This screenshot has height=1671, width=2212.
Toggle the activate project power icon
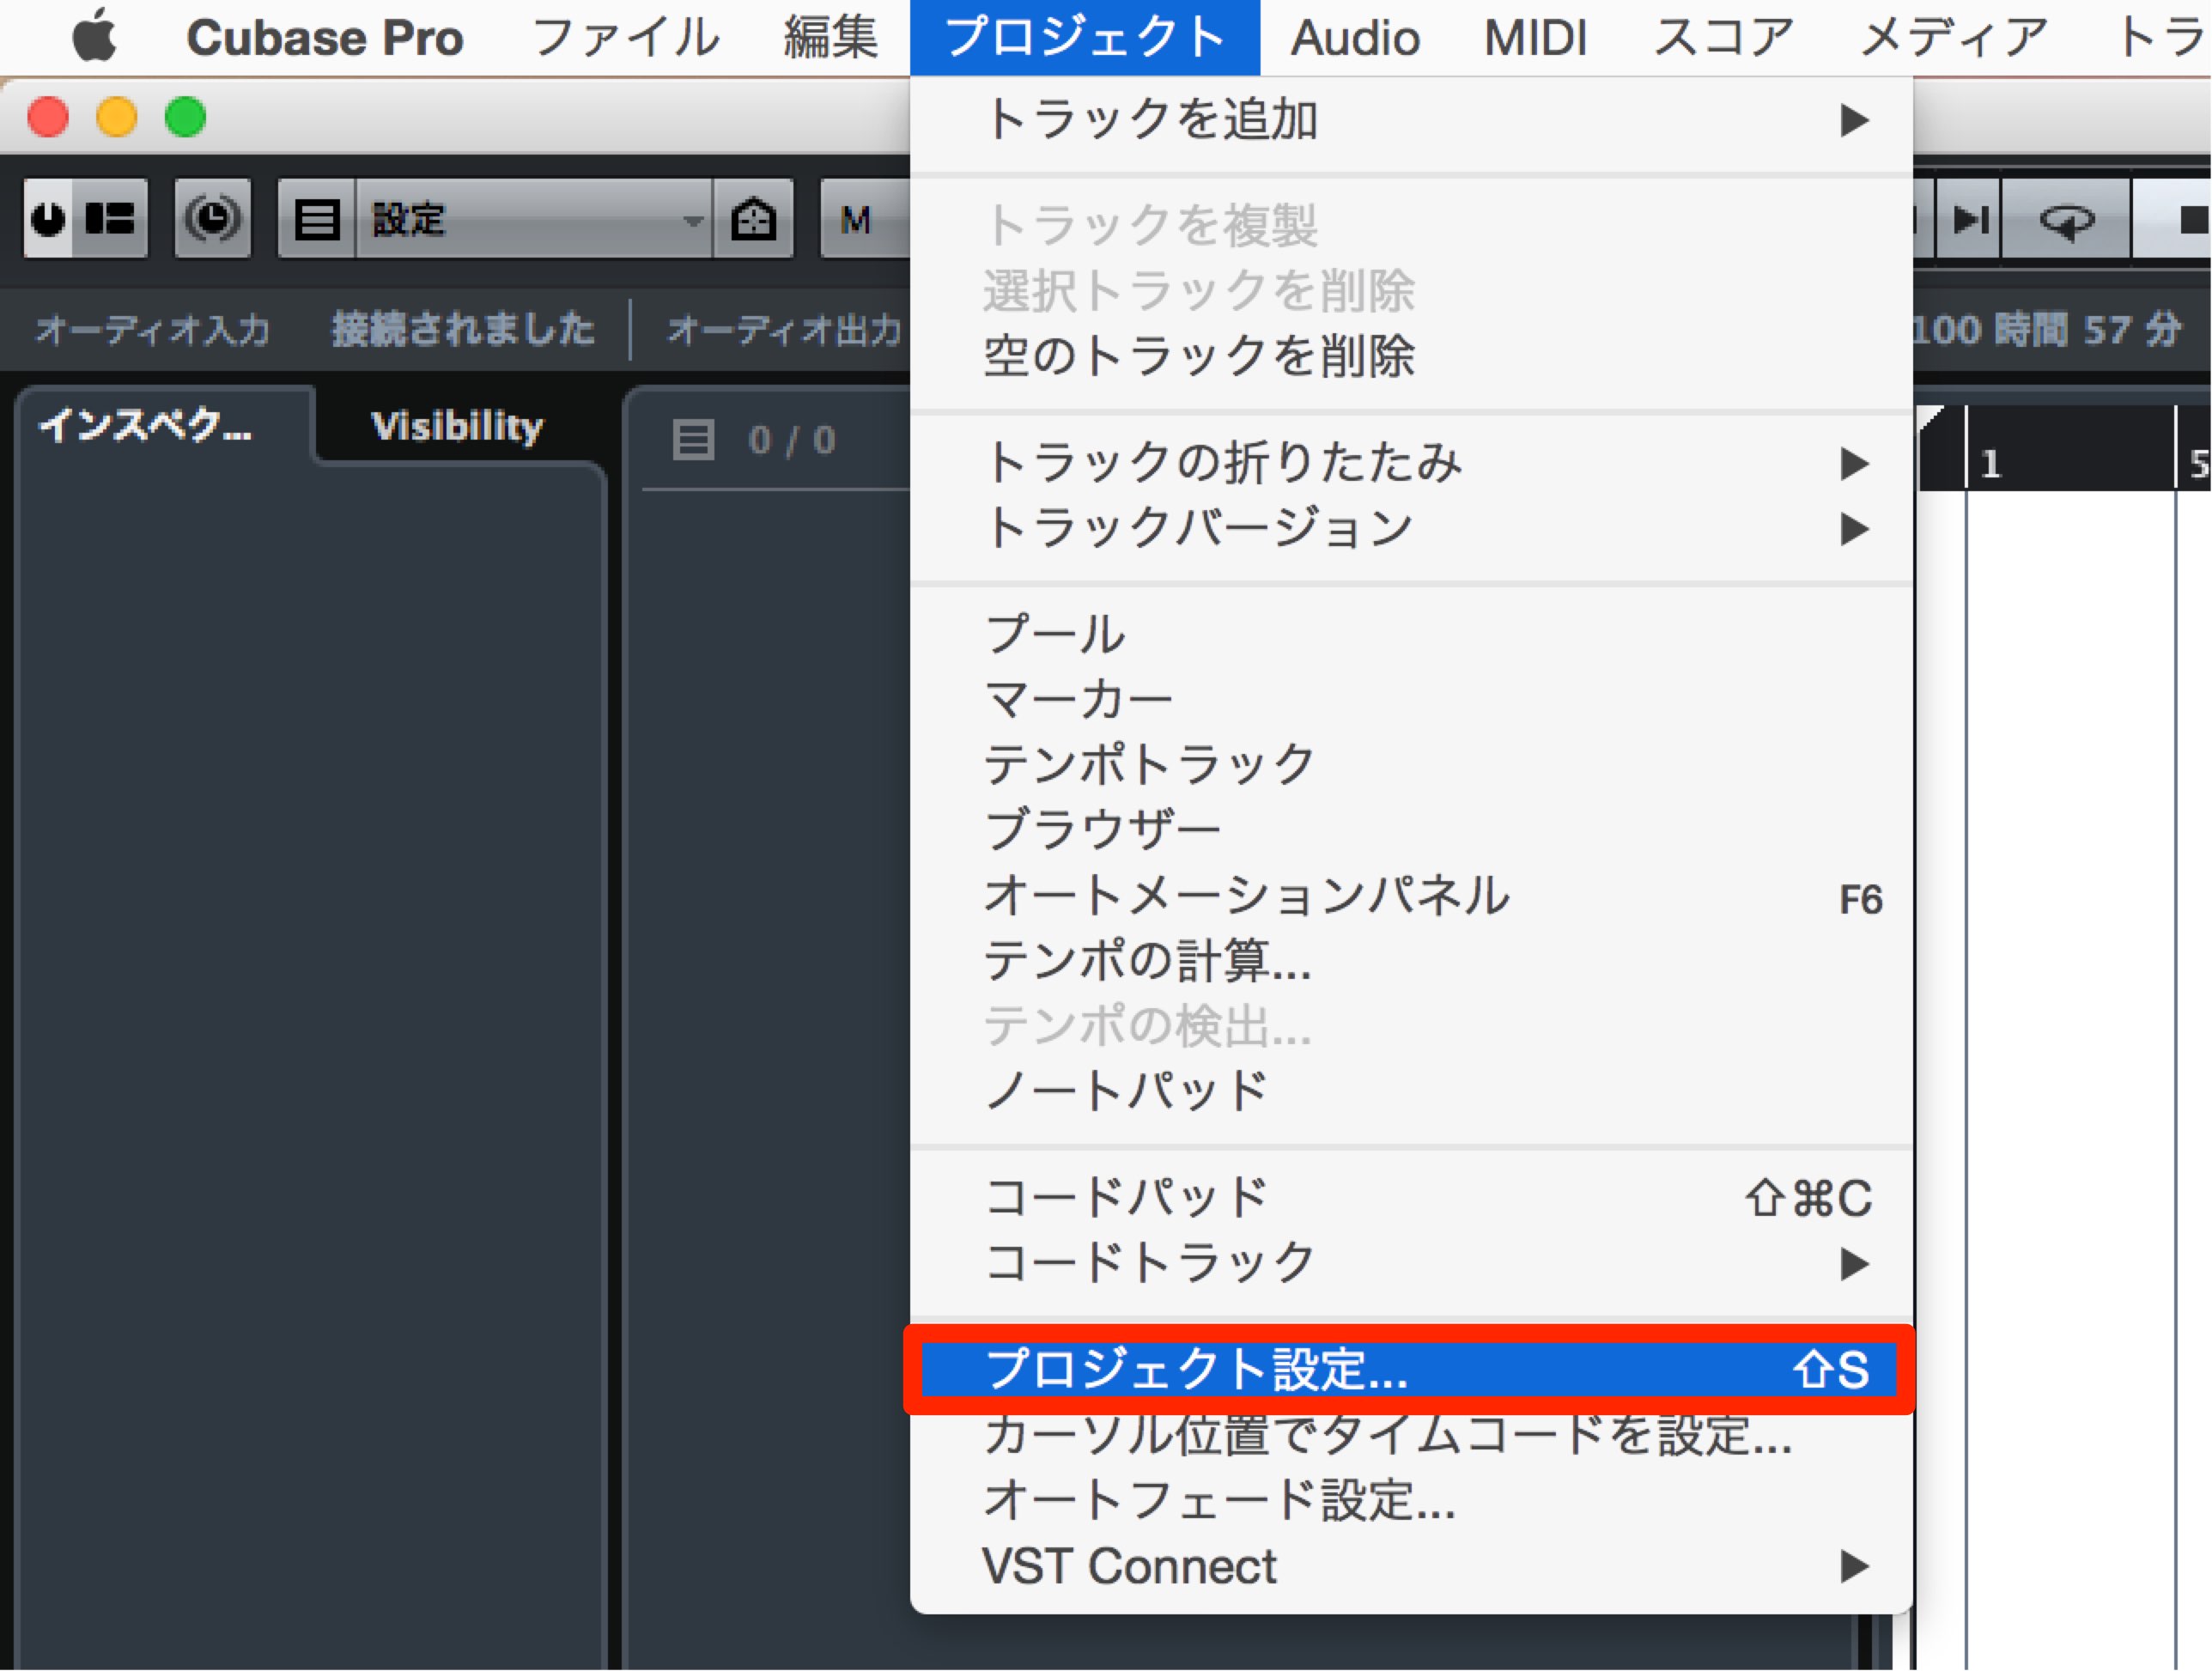48,218
